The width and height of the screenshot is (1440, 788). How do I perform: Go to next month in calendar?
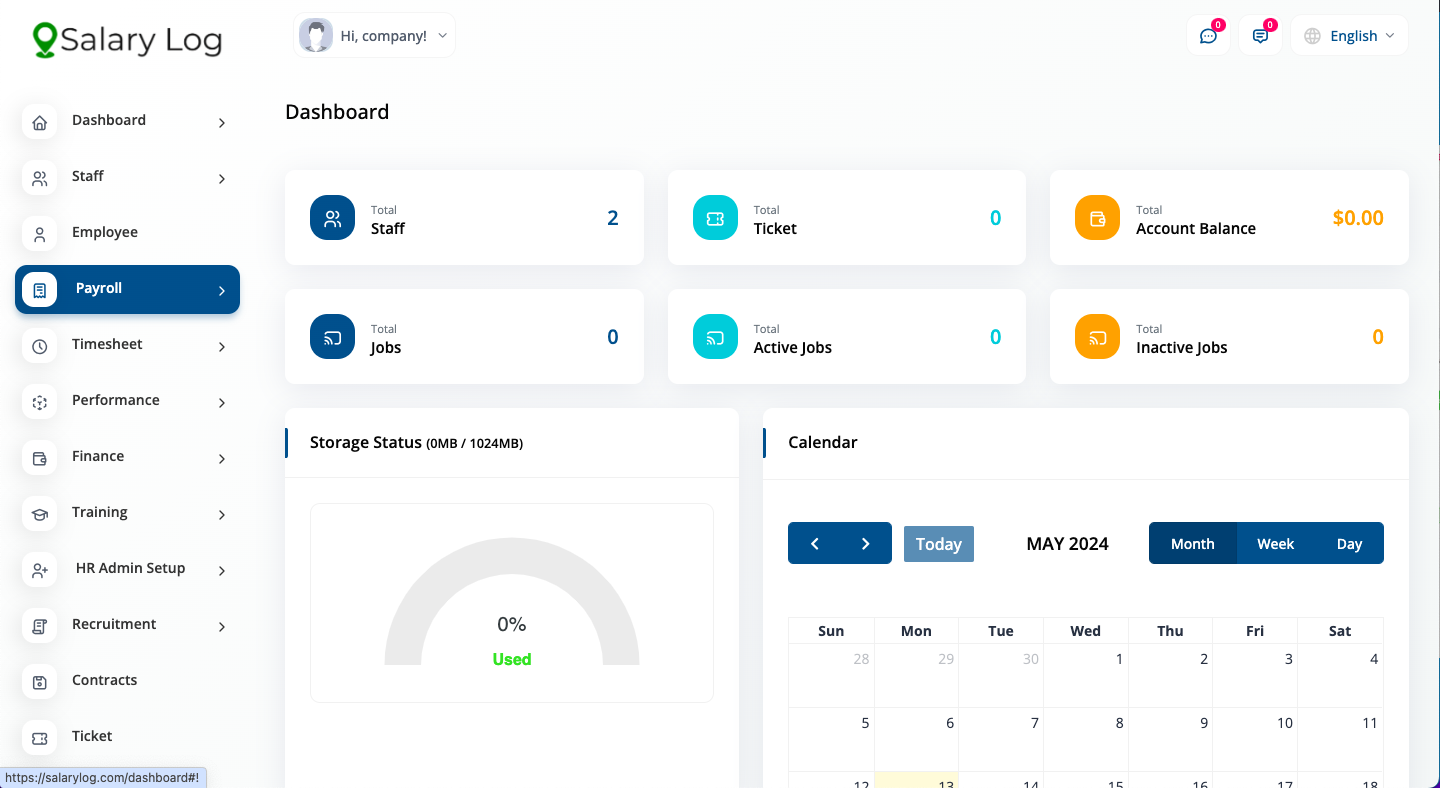865,544
